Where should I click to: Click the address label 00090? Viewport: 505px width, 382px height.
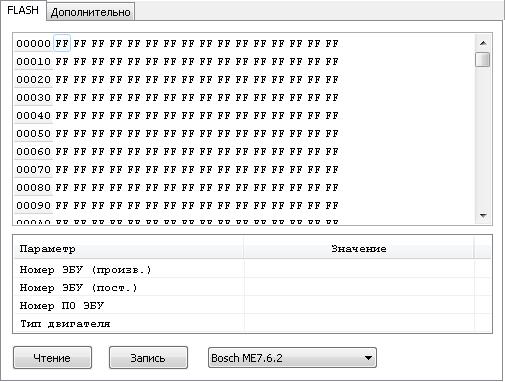(x=33, y=206)
